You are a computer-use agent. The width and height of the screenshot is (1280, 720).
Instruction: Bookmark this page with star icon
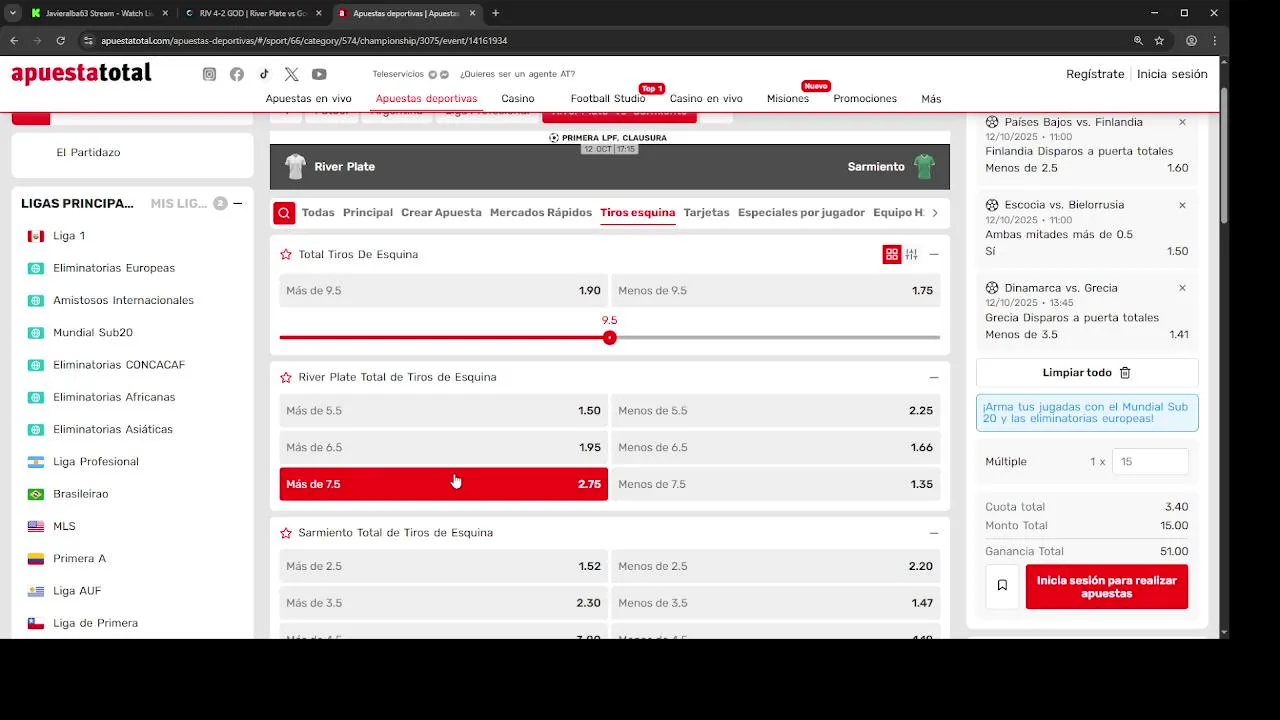1159,41
